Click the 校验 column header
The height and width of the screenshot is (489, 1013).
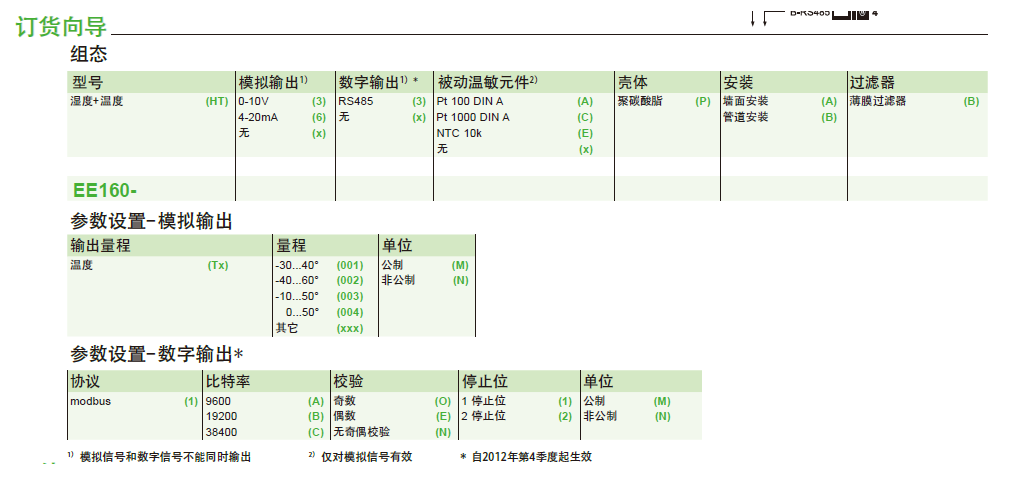coord(348,381)
